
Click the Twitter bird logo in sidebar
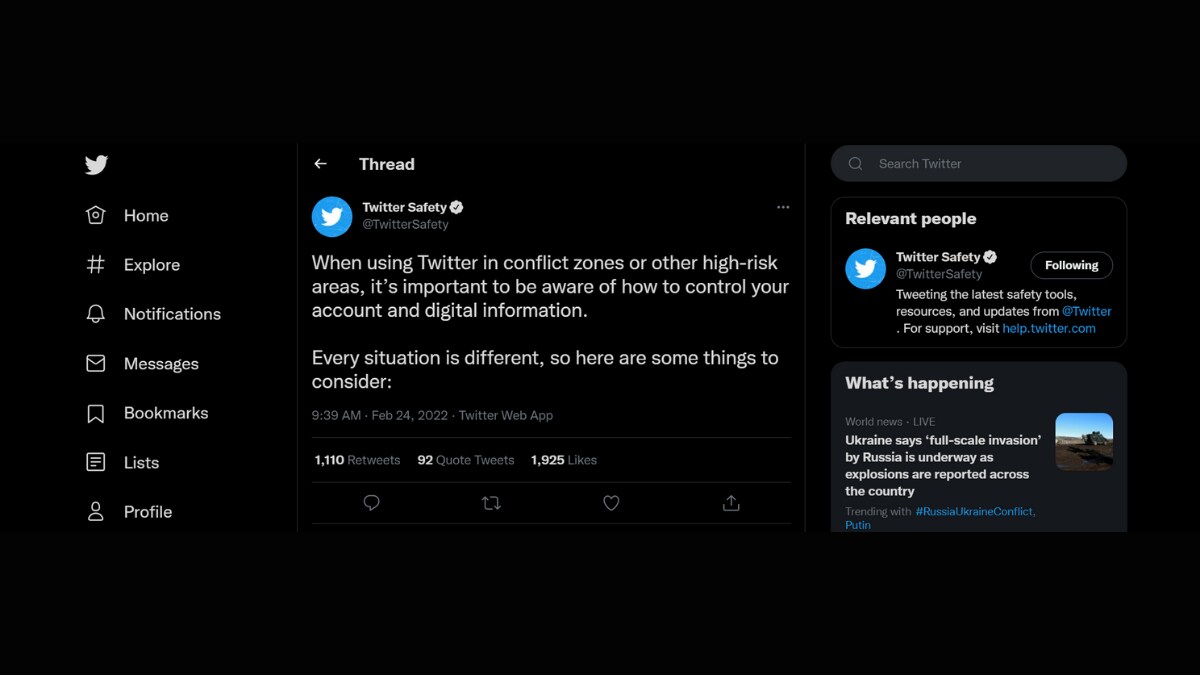[x=96, y=165]
